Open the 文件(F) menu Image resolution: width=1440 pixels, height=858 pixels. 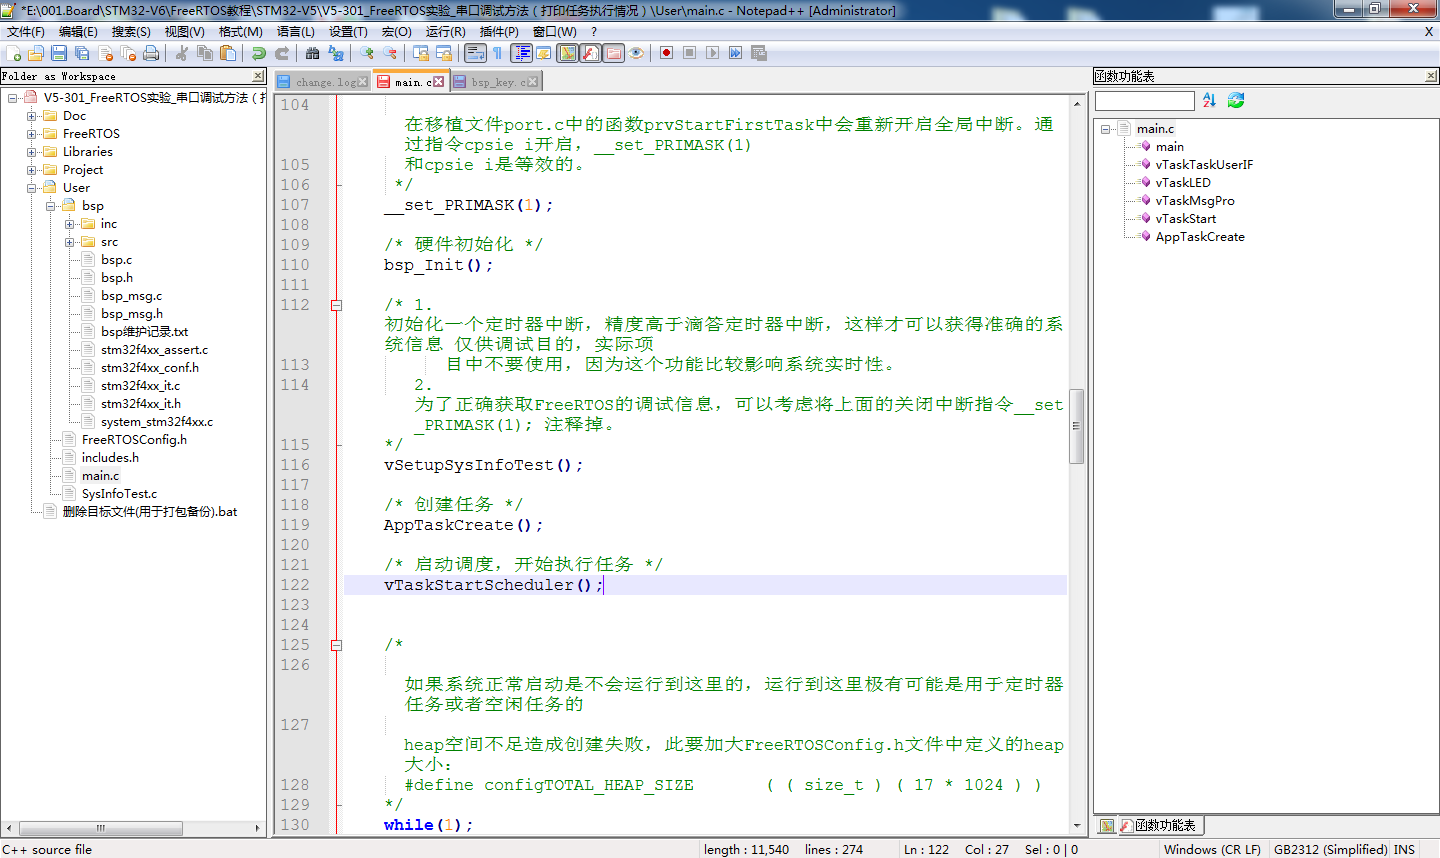(x=26, y=32)
